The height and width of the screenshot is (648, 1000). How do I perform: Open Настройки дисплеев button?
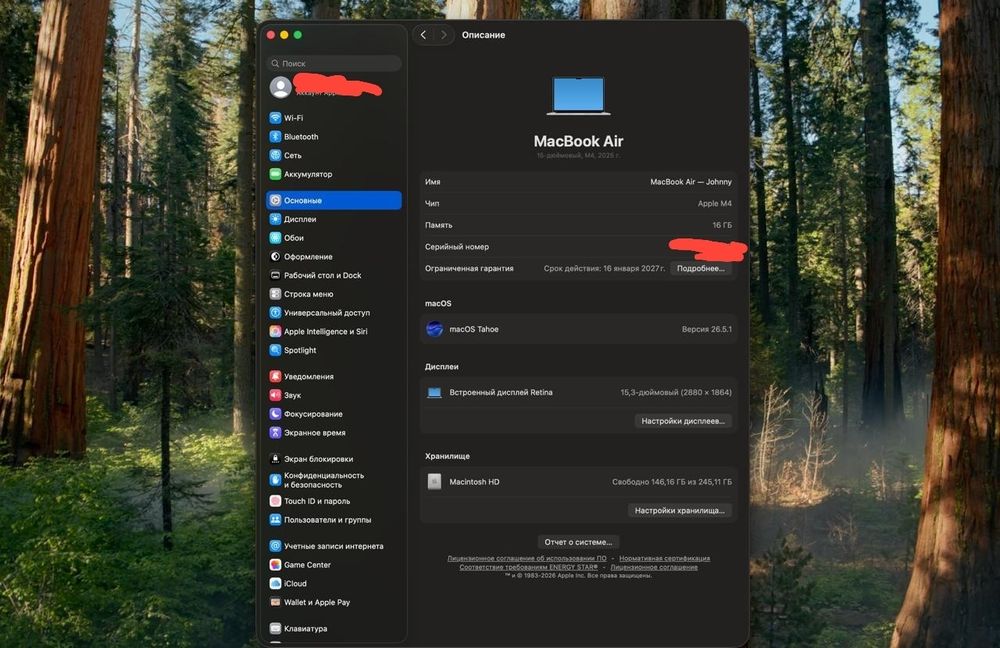tap(683, 421)
